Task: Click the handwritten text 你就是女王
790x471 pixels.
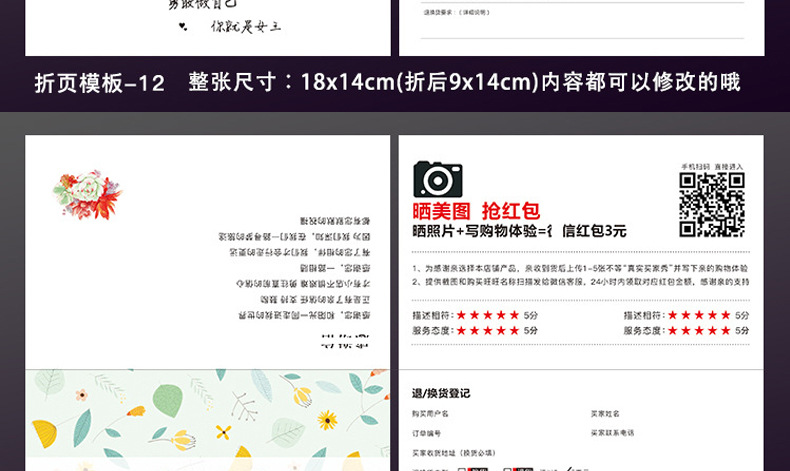Action: point(246,26)
